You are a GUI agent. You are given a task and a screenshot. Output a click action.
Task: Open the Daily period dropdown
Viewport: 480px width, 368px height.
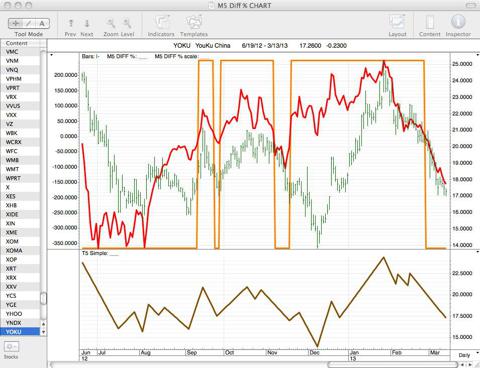coord(467,355)
